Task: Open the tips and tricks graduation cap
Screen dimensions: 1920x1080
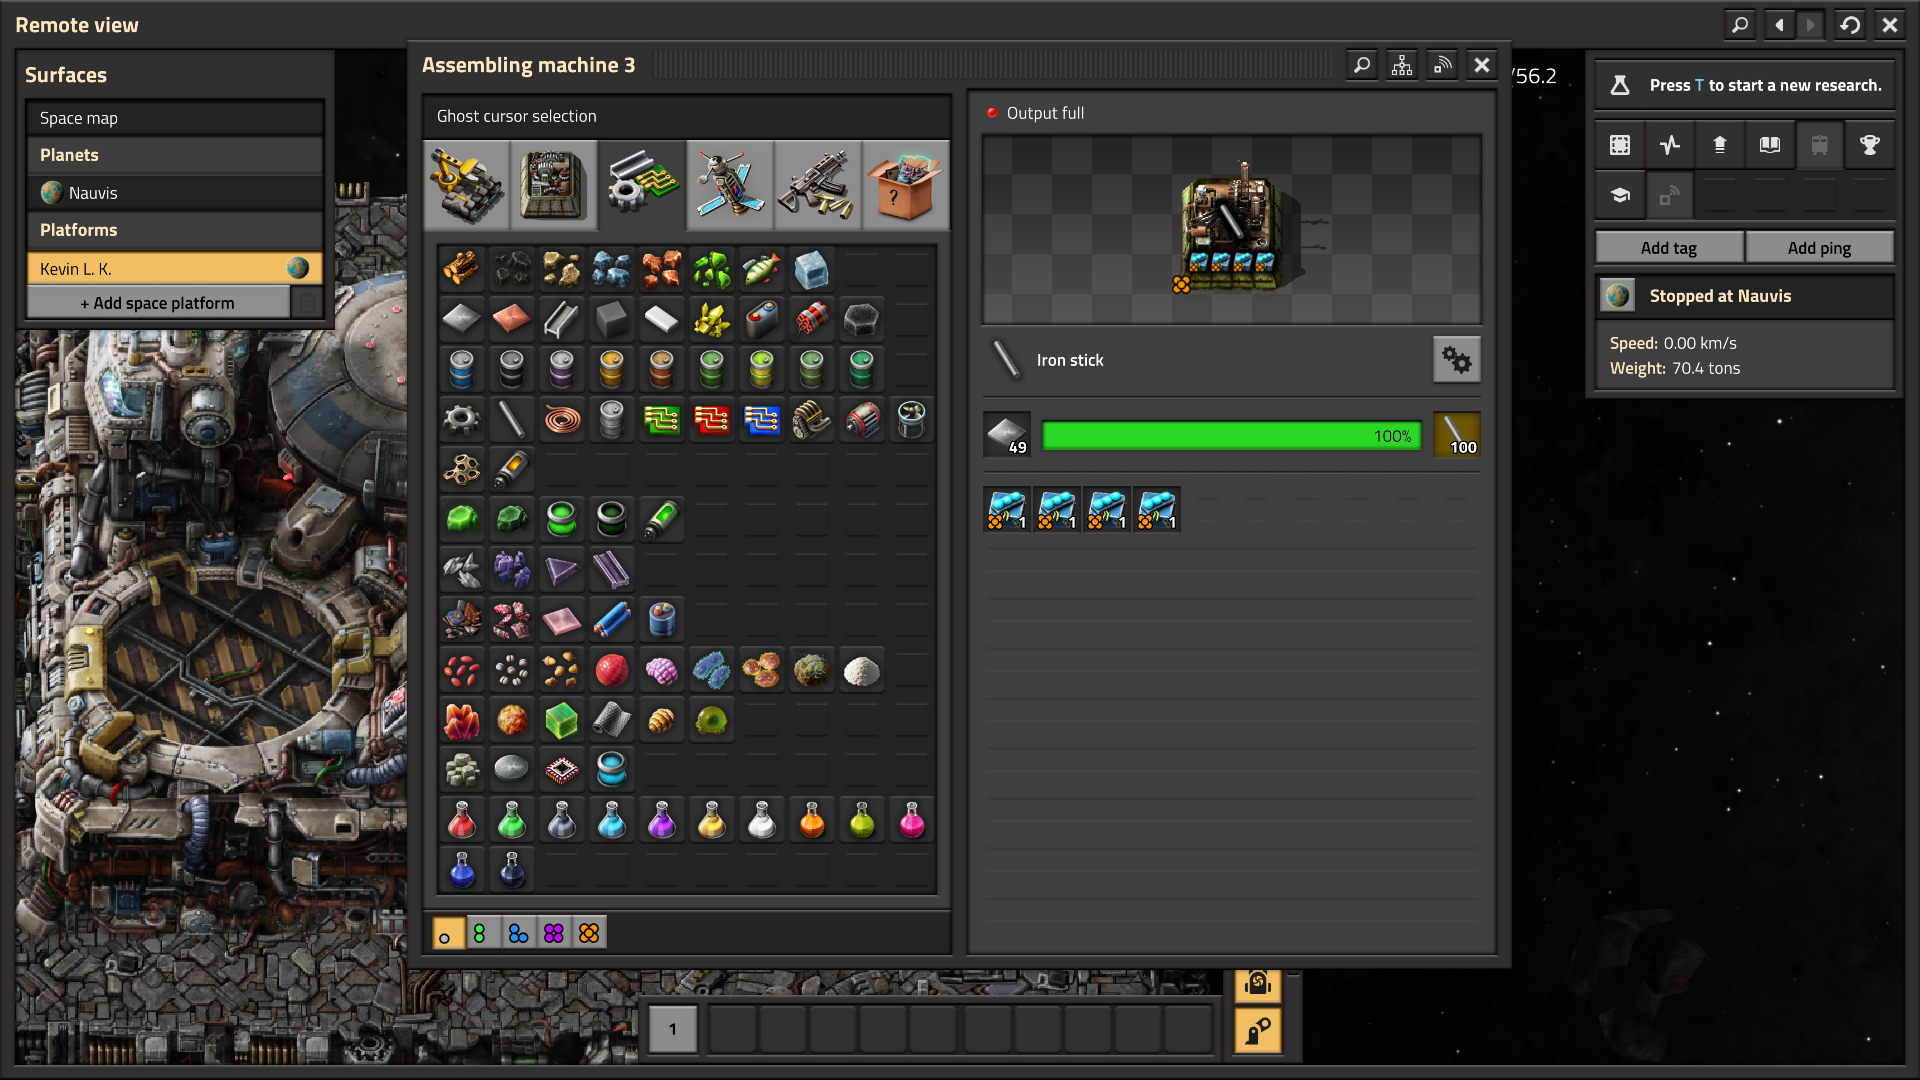Action: click(x=1619, y=195)
